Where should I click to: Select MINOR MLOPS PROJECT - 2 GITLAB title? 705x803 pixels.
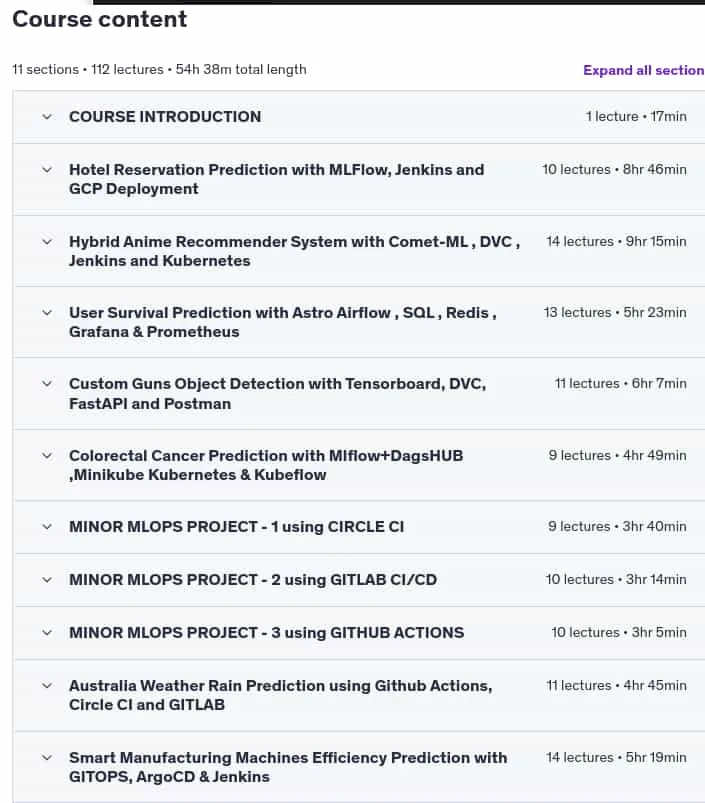click(x=253, y=580)
